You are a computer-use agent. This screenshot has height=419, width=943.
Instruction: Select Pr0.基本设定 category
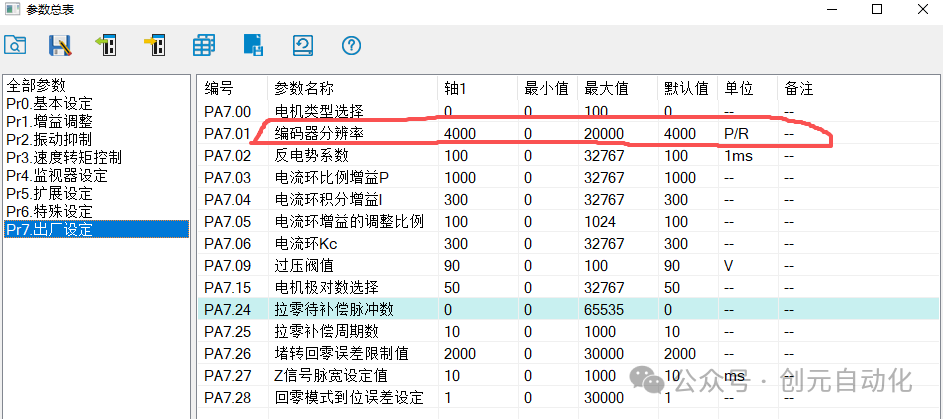[x=49, y=103]
